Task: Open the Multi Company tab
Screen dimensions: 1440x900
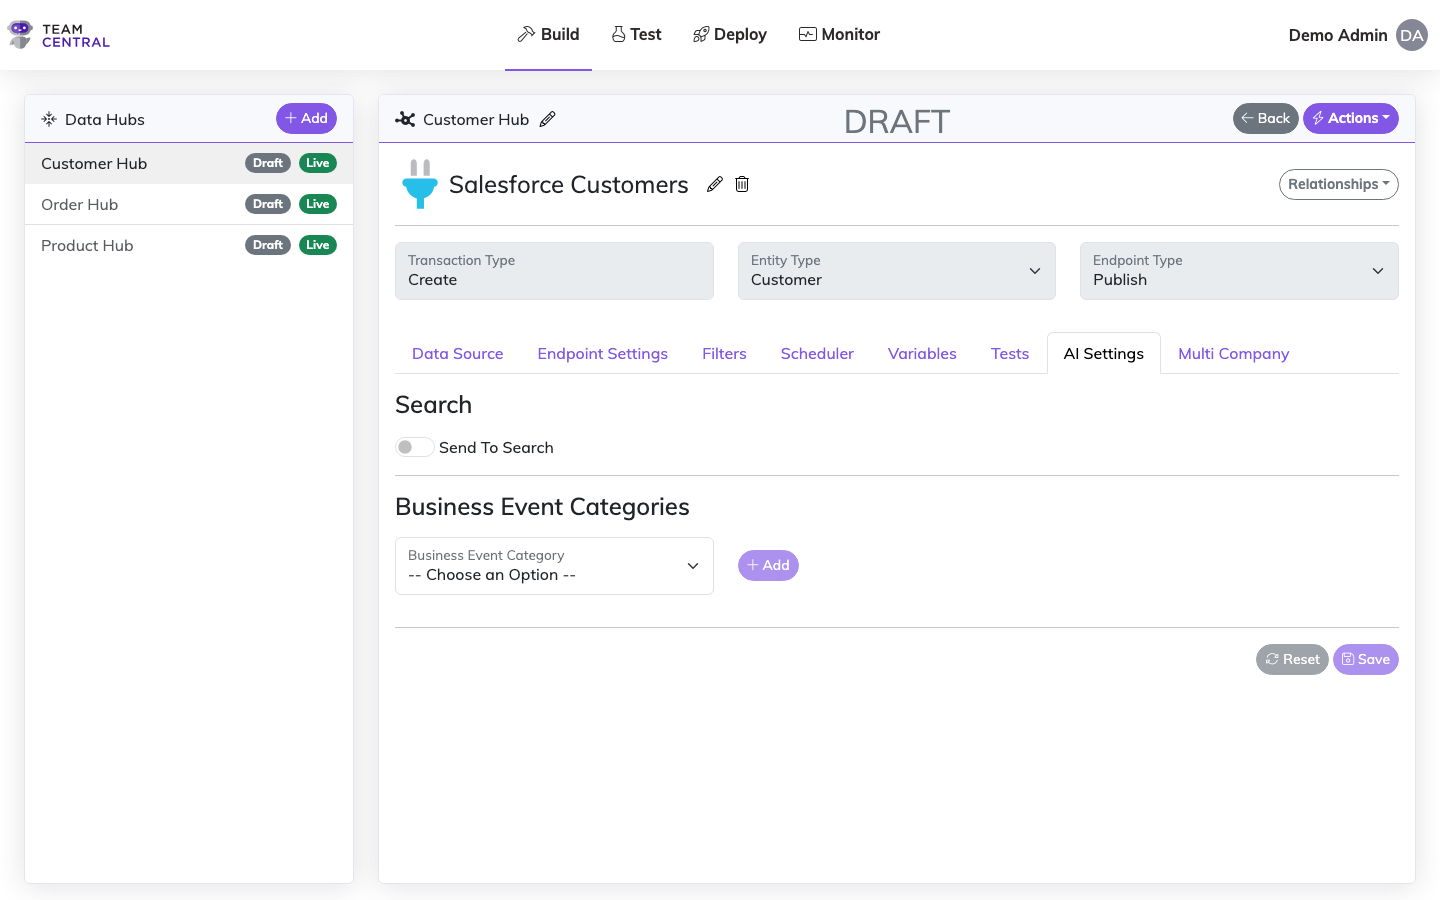Action: pos(1233,353)
